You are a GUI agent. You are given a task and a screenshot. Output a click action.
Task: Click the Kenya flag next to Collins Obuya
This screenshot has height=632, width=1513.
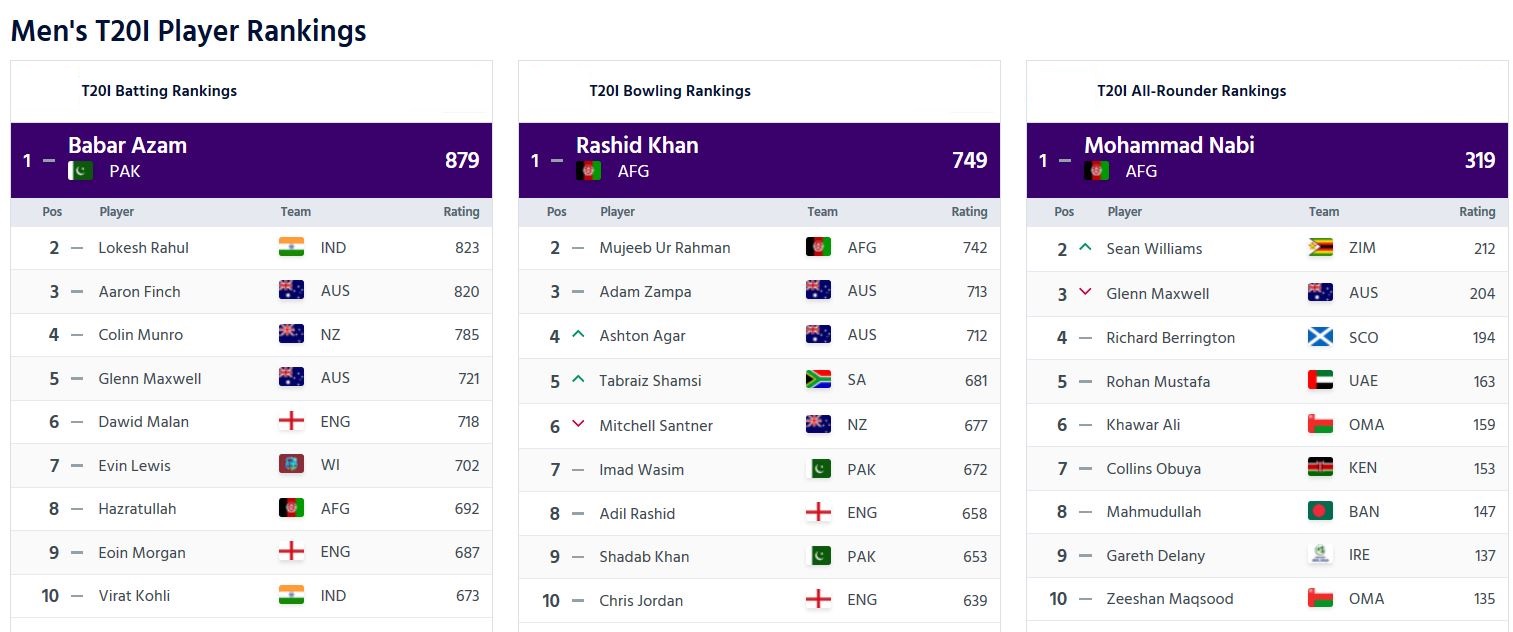tap(1320, 468)
